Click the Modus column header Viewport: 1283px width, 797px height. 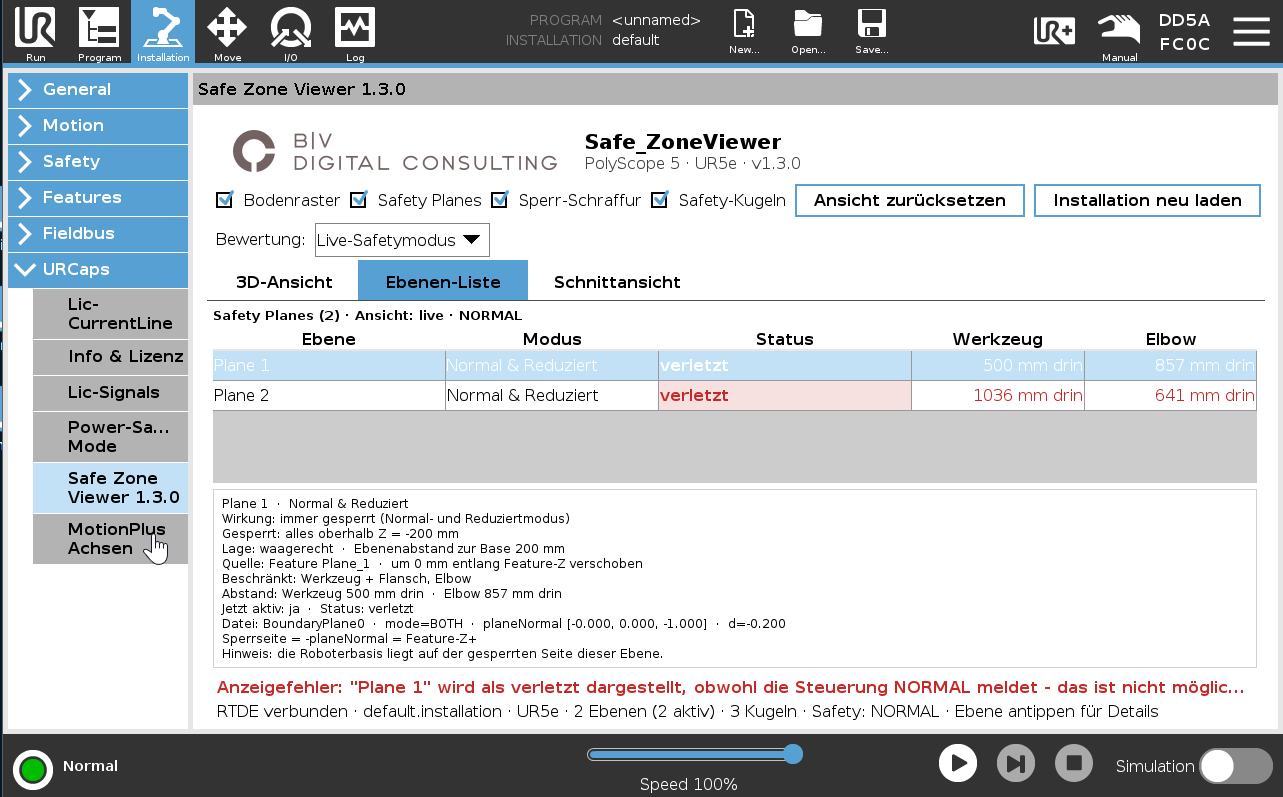click(x=552, y=339)
